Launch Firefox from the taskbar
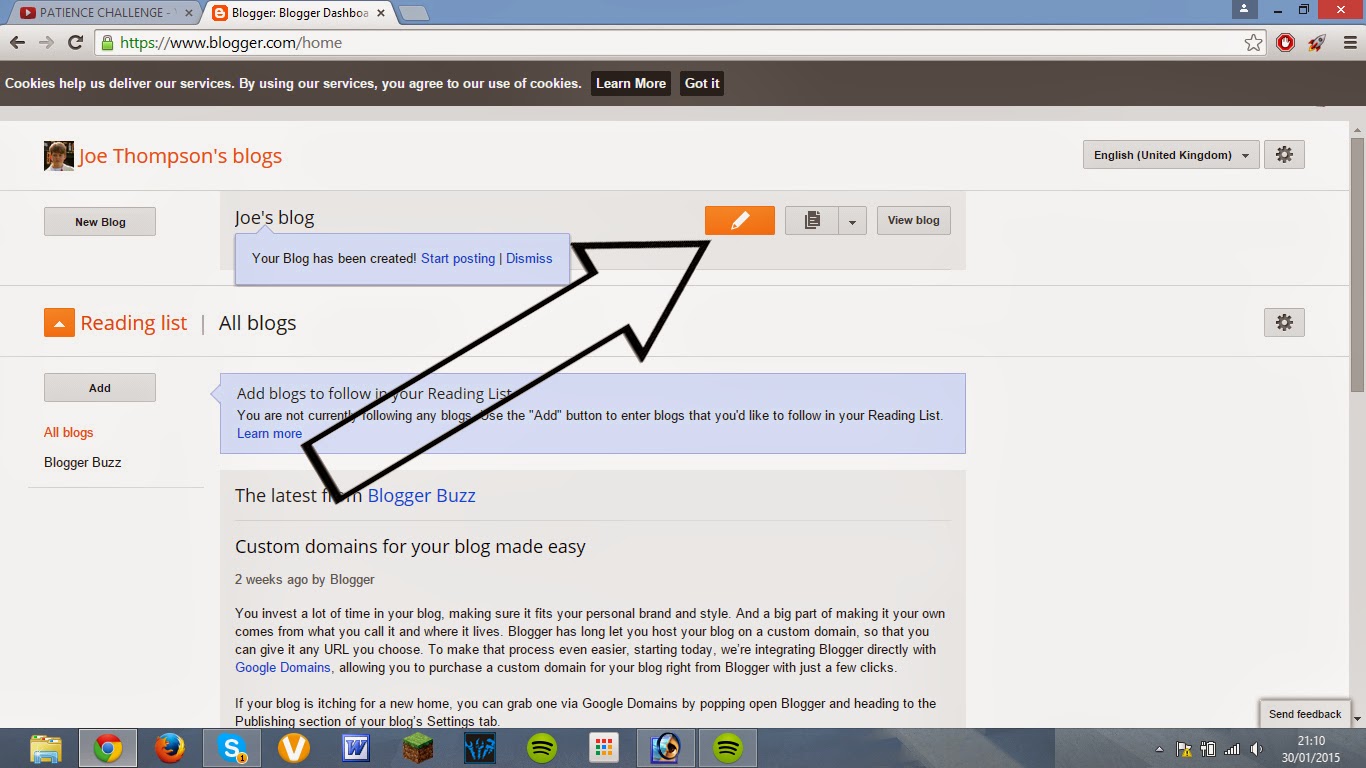Image resolution: width=1366 pixels, height=768 pixels. 170,748
